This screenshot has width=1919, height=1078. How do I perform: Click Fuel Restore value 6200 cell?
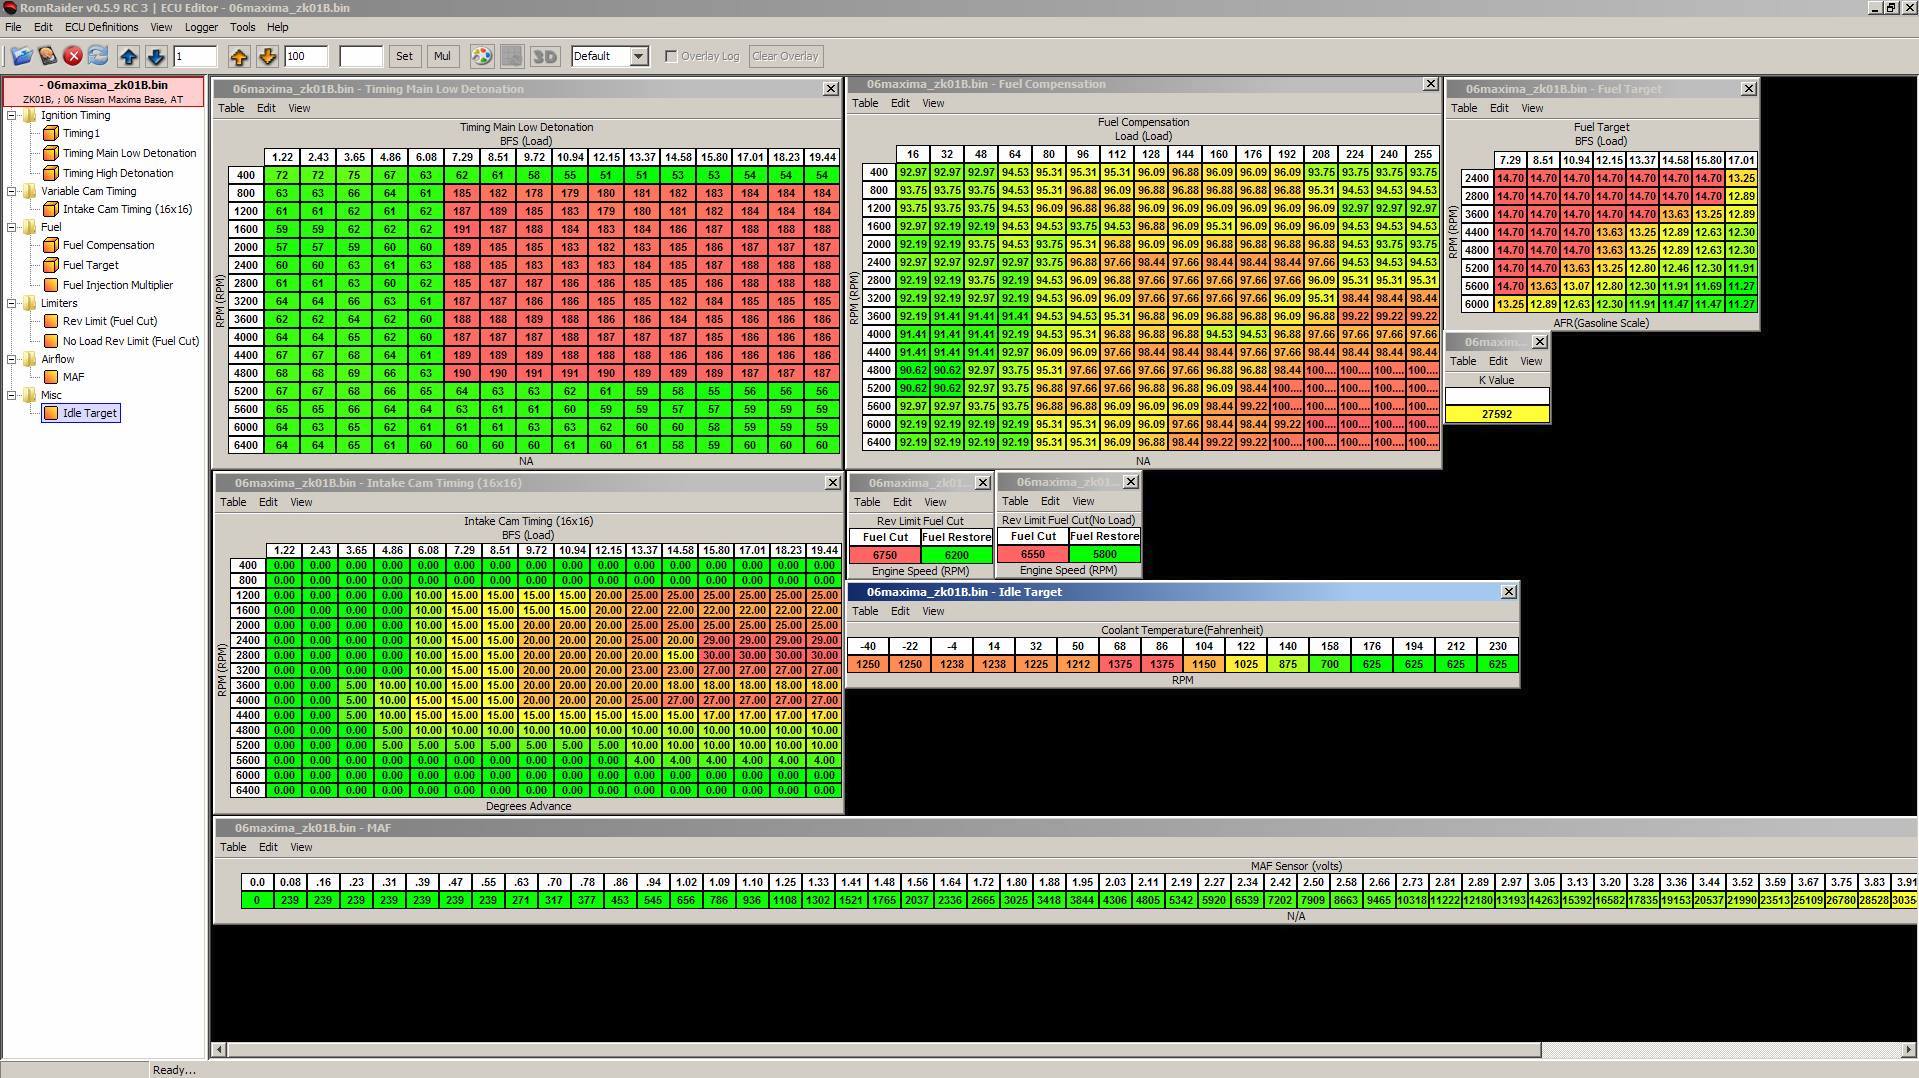tap(956, 555)
